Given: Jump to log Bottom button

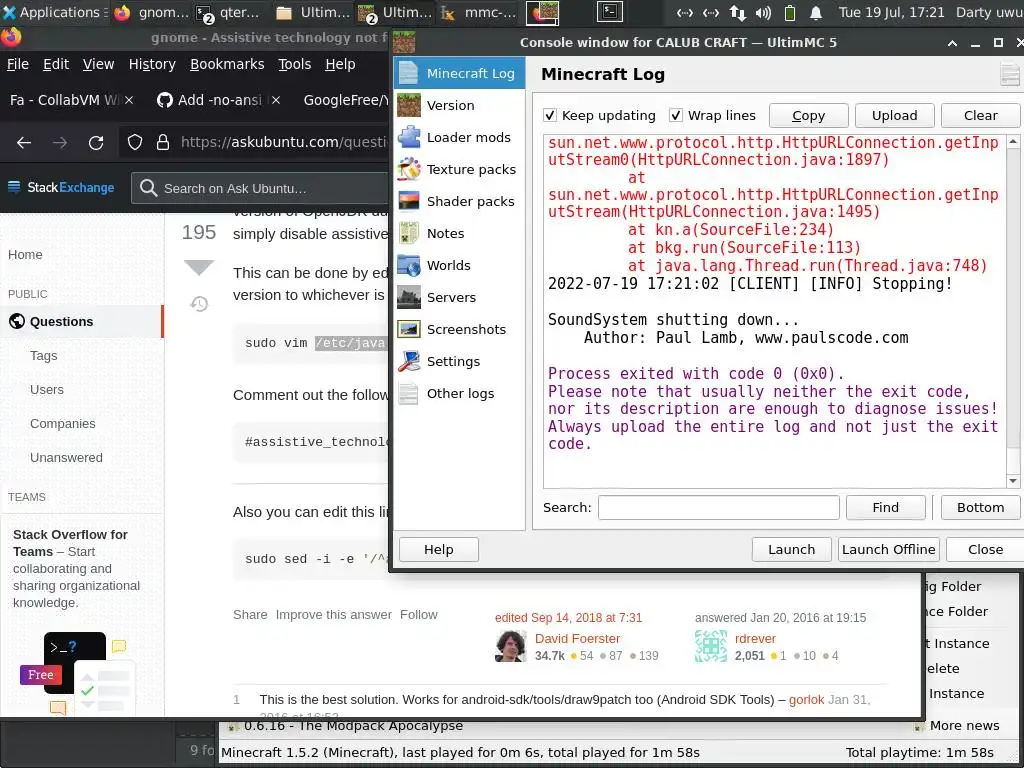Looking at the screenshot, I should tap(981, 507).
